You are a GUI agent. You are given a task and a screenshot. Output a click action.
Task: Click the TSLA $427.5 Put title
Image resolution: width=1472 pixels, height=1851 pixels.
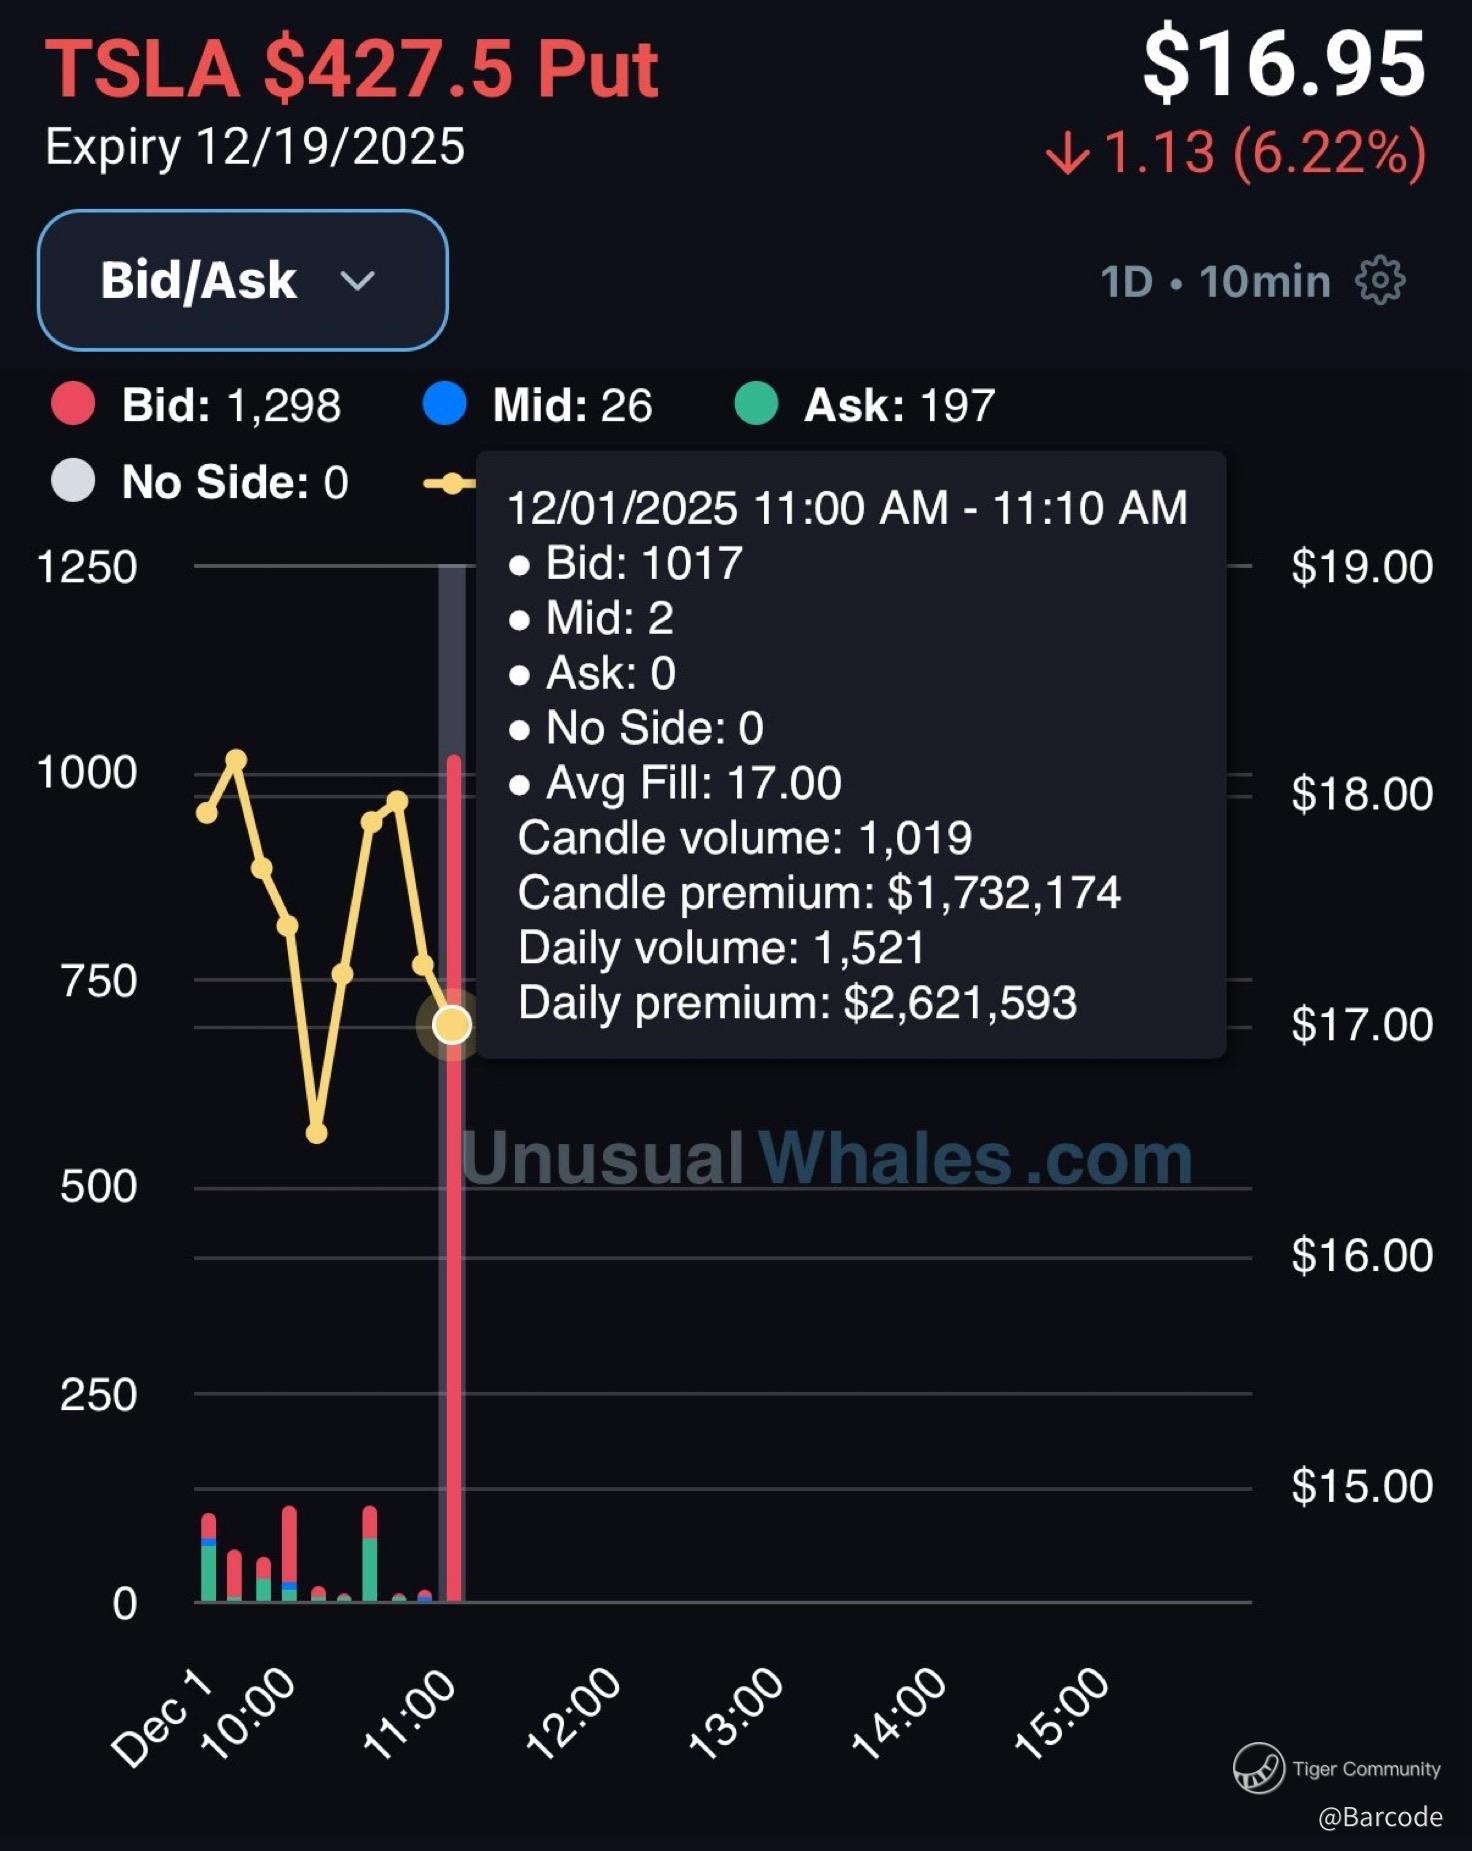click(351, 70)
